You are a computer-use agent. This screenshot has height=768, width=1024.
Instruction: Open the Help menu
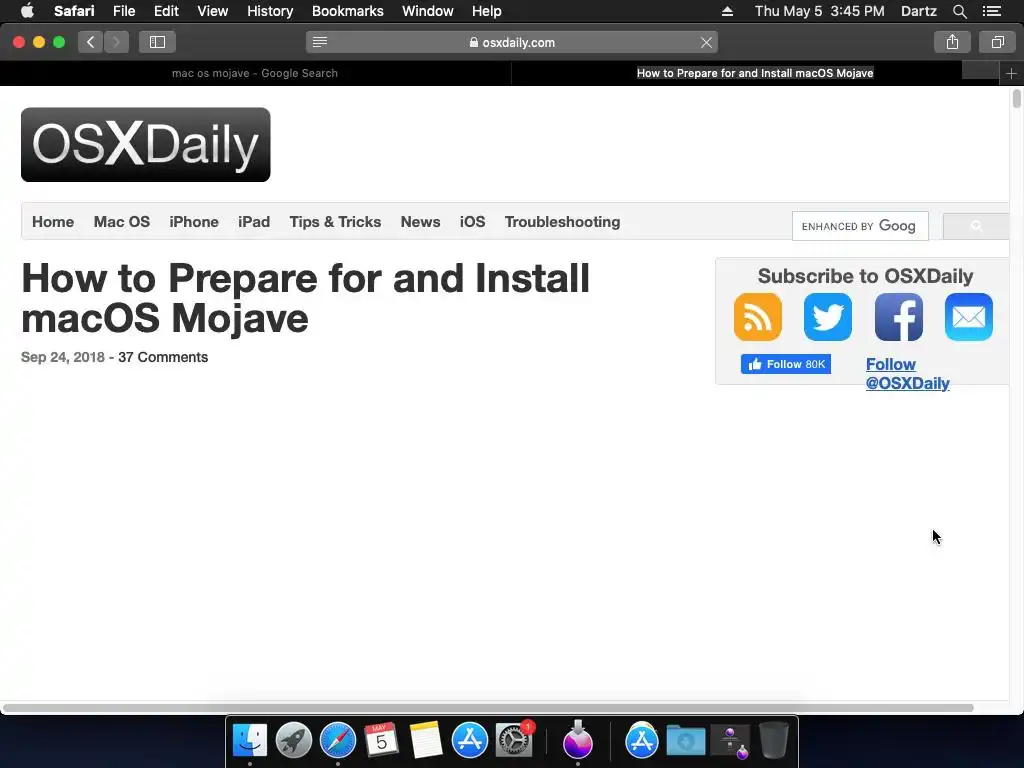487,11
